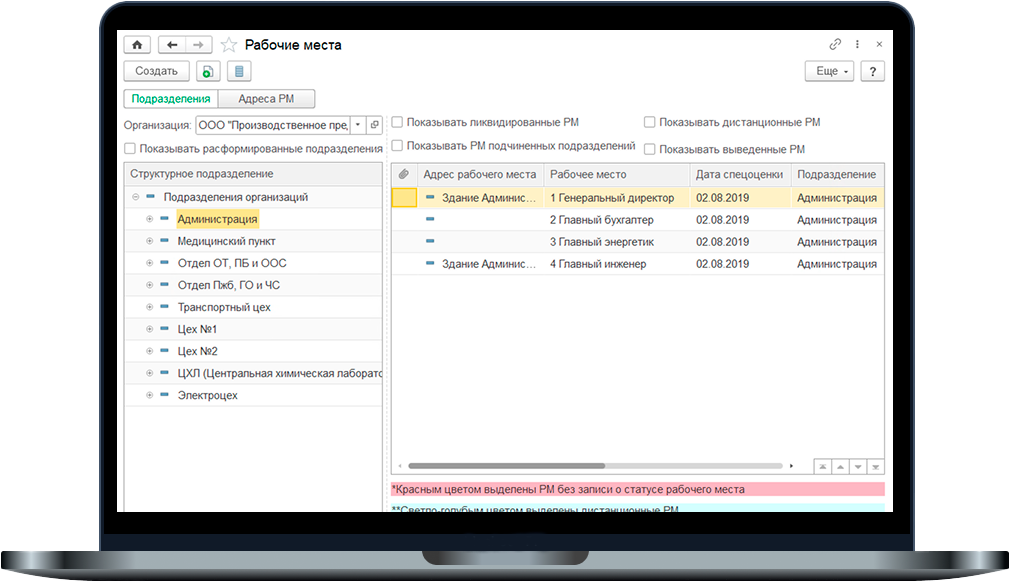This screenshot has width=1010, height=583.
Task: Expand Отдел ОТ, ПБ и ООС node
Action: click(x=149, y=263)
